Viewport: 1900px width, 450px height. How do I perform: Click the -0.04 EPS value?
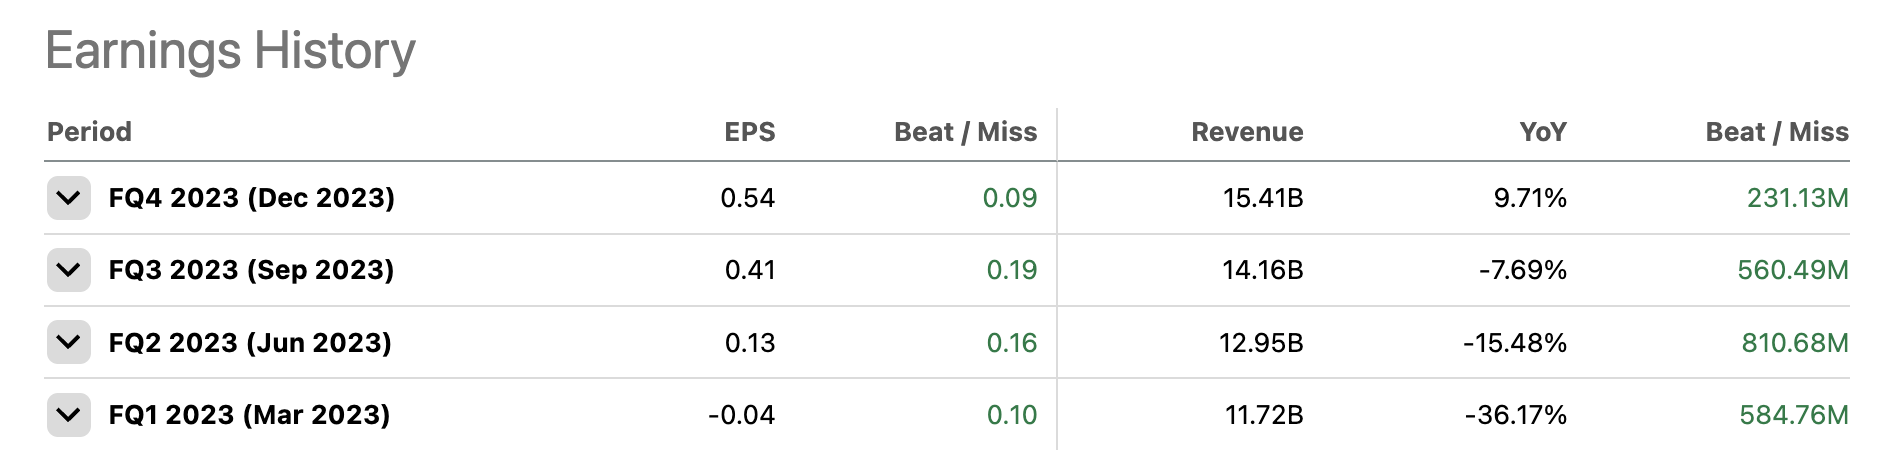(741, 415)
